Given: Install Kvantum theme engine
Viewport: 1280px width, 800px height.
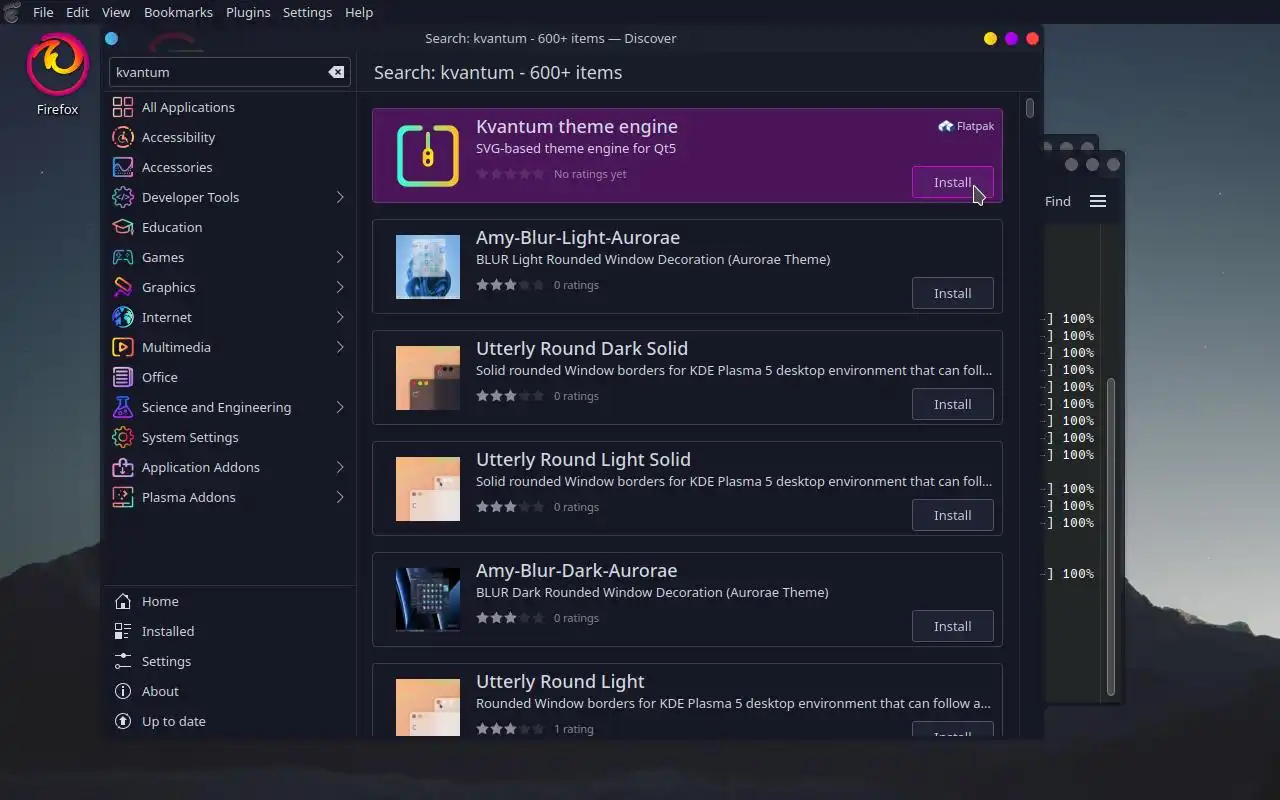Looking at the screenshot, I should [952, 182].
